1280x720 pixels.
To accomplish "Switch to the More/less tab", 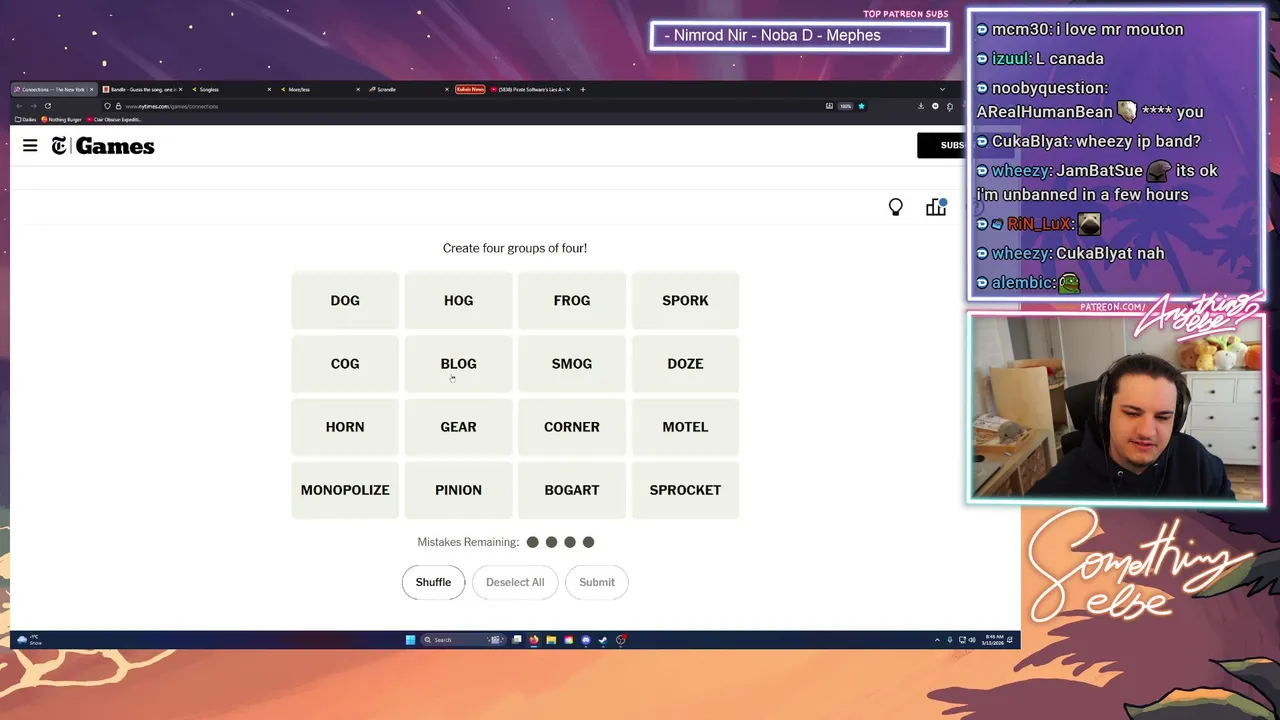I will pyautogui.click(x=320, y=89).
